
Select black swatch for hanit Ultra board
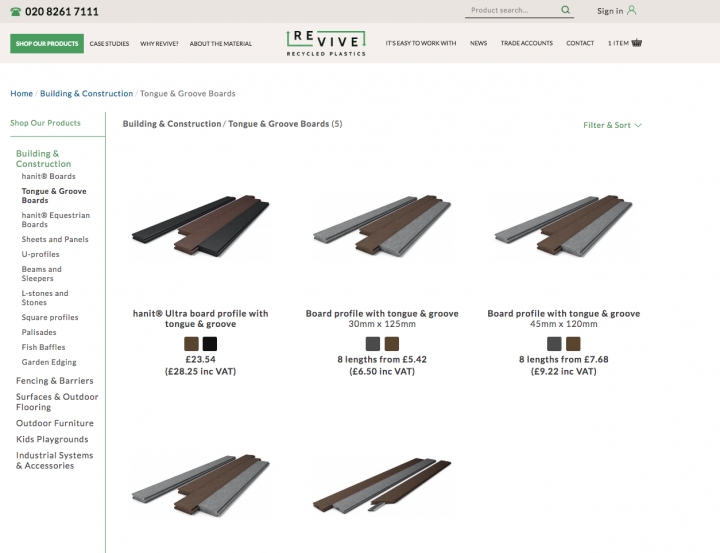pos(210,344)
